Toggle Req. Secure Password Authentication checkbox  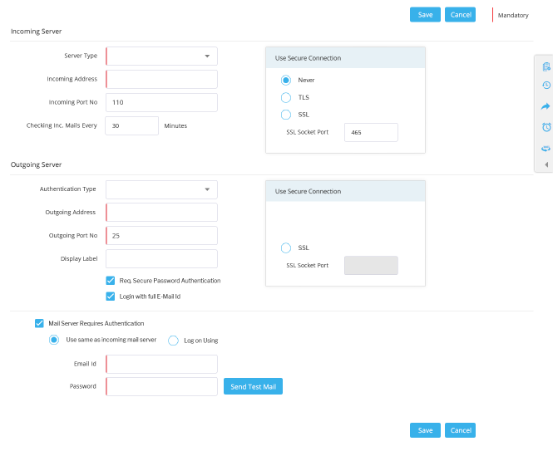coord(110,280)
